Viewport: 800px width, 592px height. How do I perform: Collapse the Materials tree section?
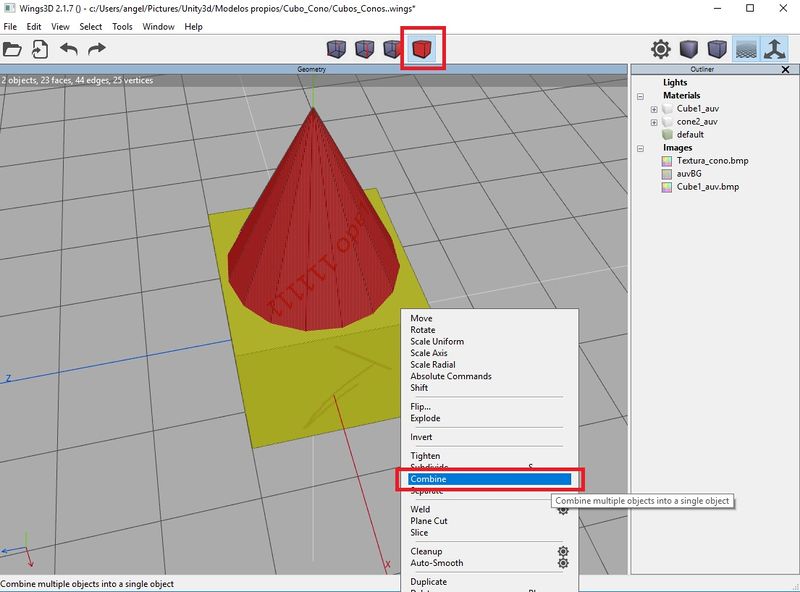pyautogui.click(x=640, y=96)
